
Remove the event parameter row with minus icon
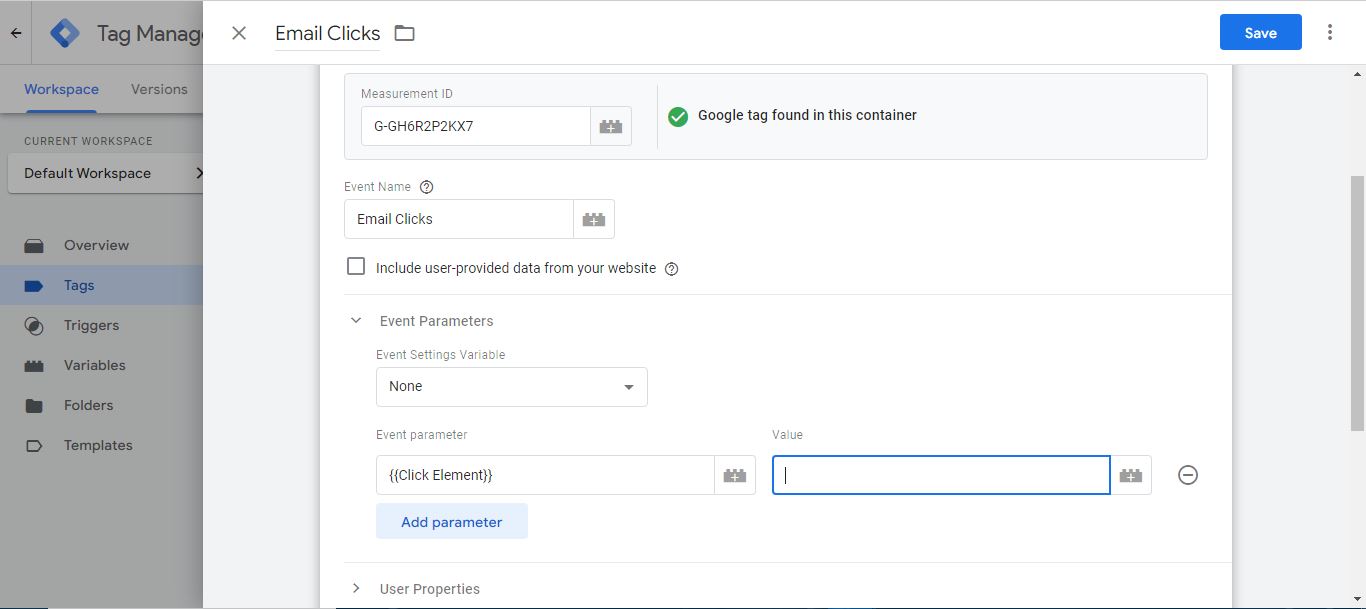(1188, 476)
